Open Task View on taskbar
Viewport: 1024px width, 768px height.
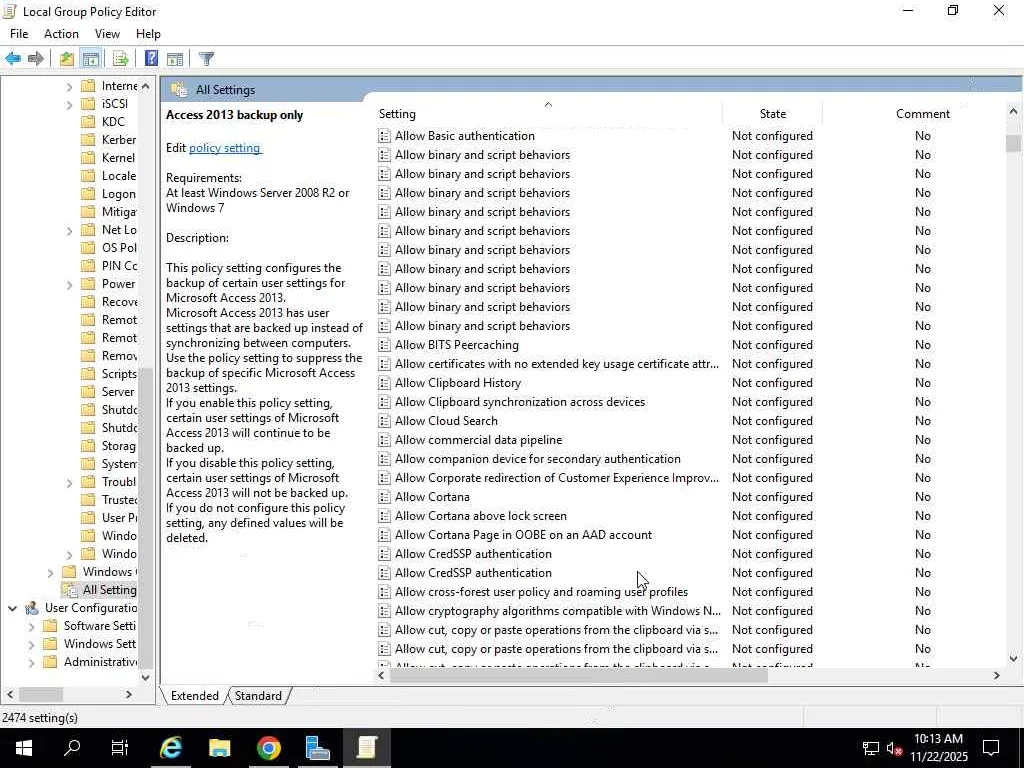point(120,748)
